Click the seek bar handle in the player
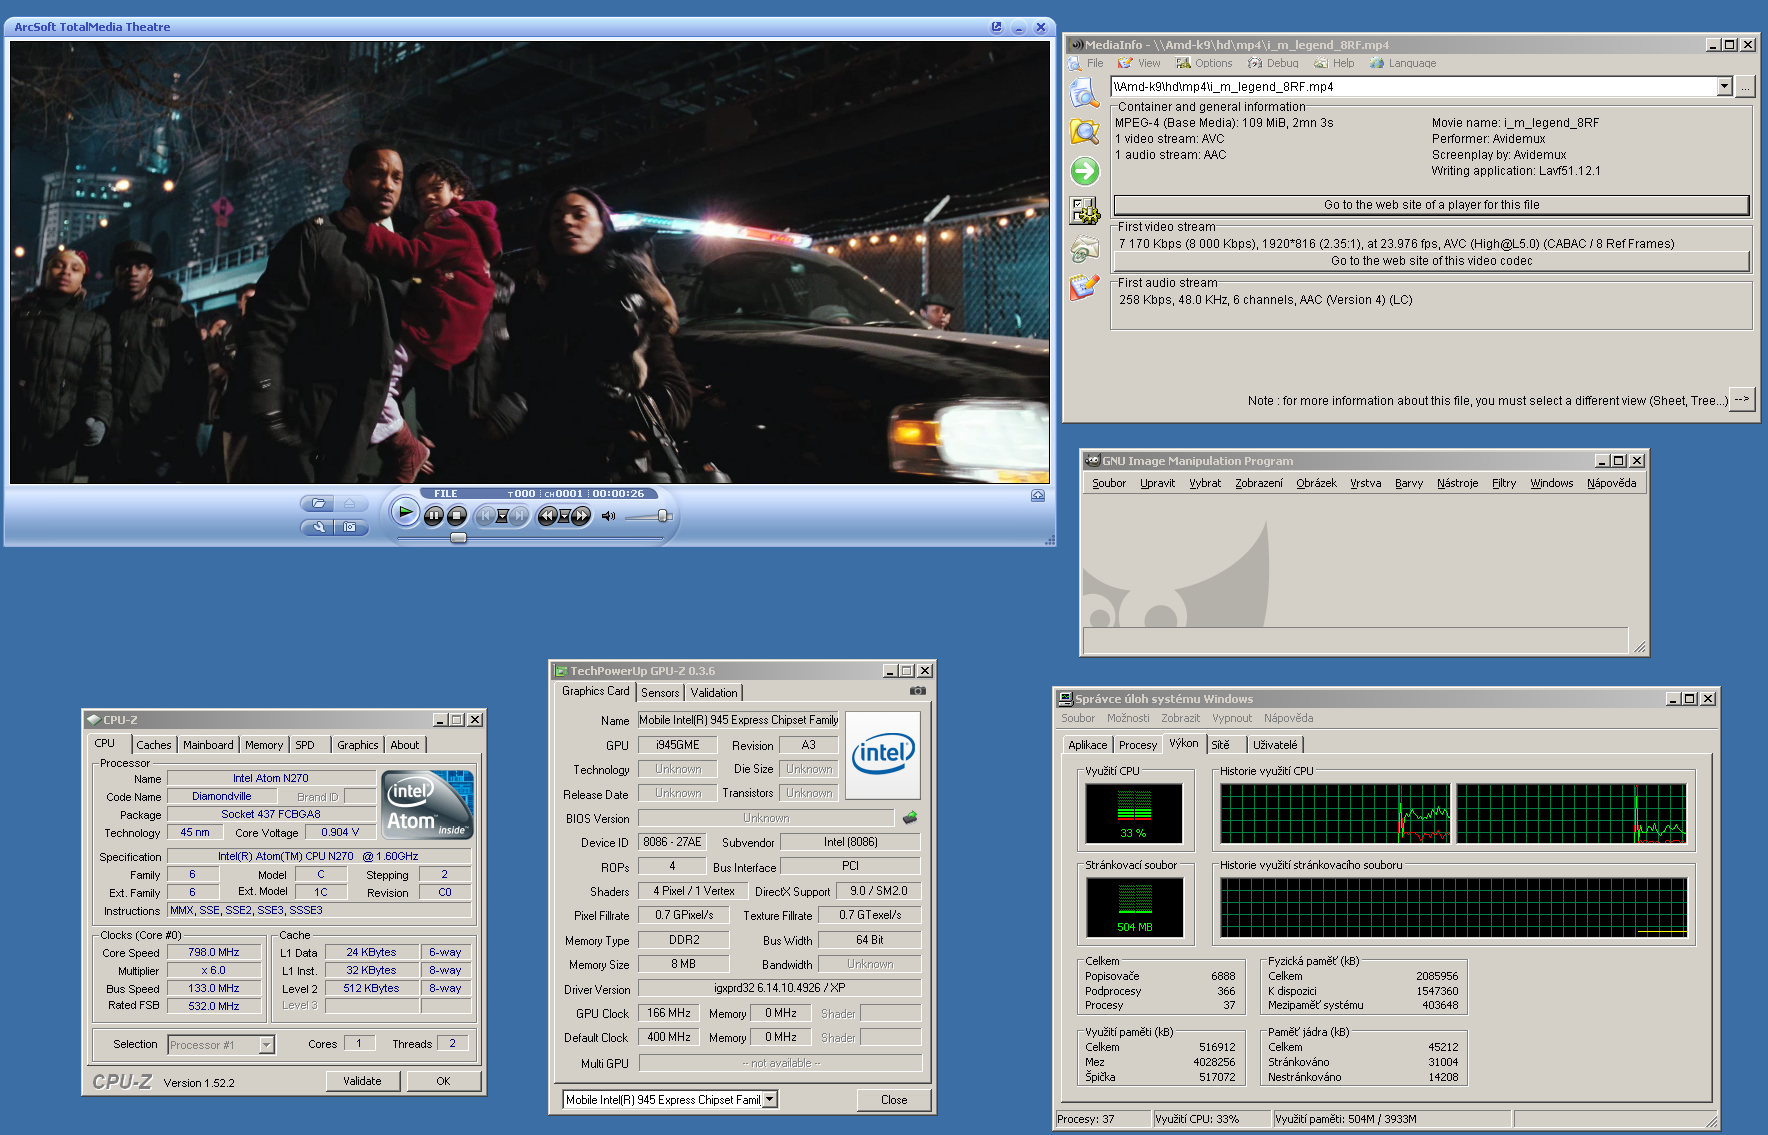The height and width of the screenshot is (1135, 1768). (458, 538)
